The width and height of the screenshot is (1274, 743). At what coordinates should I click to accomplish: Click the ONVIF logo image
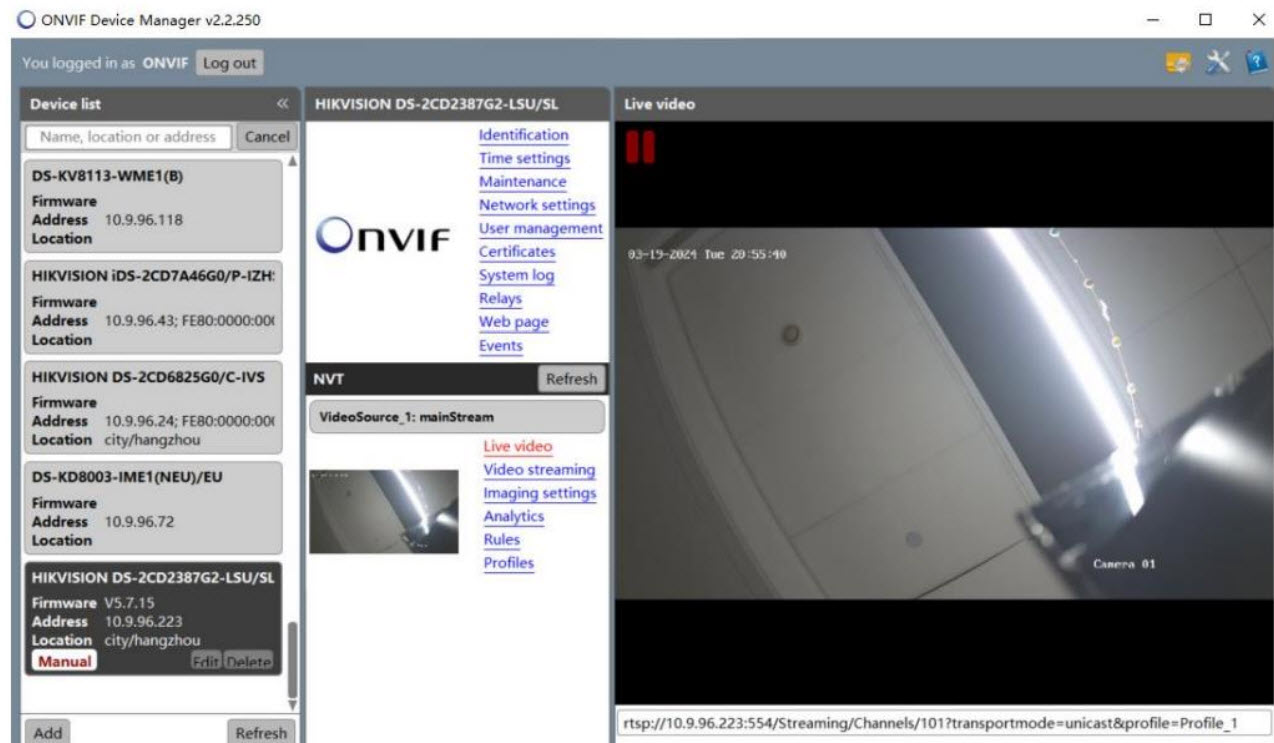pyautogui.click(x=384, y=238)
